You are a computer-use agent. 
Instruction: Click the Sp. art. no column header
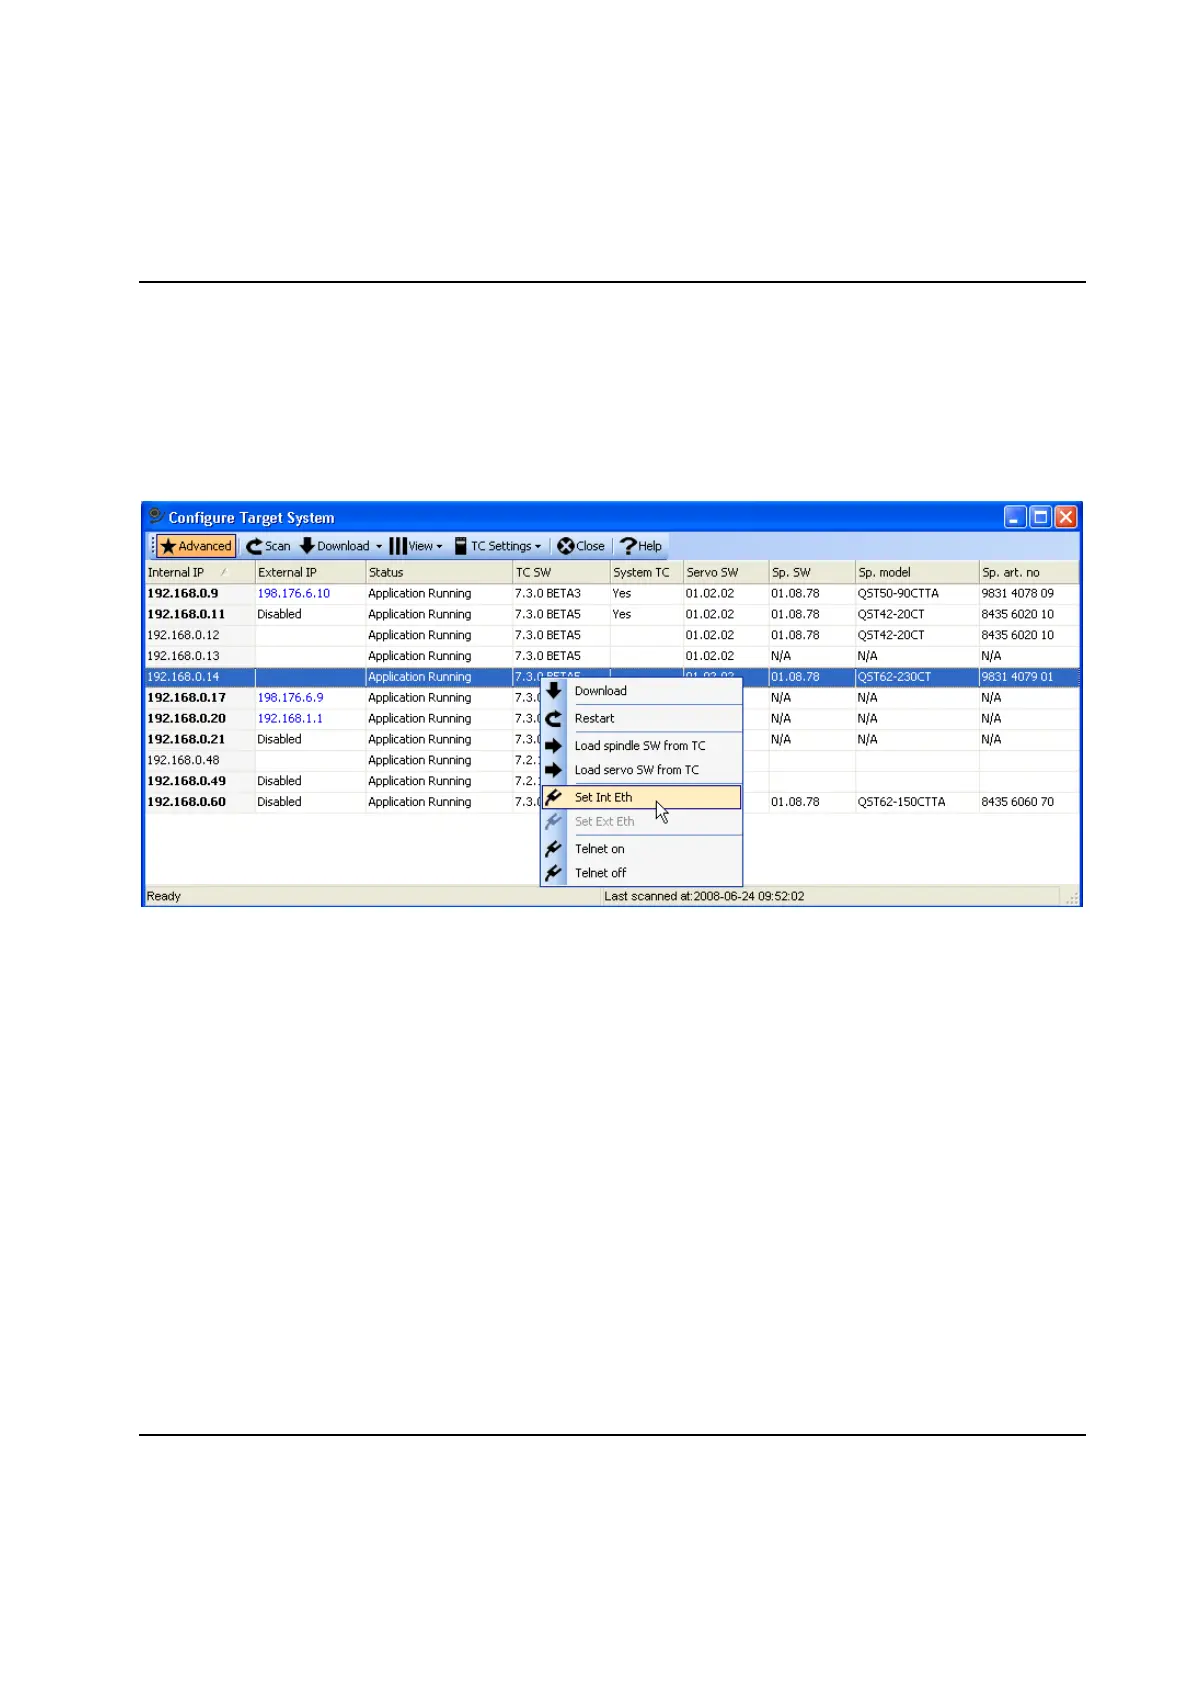(x=1028, y=573)
